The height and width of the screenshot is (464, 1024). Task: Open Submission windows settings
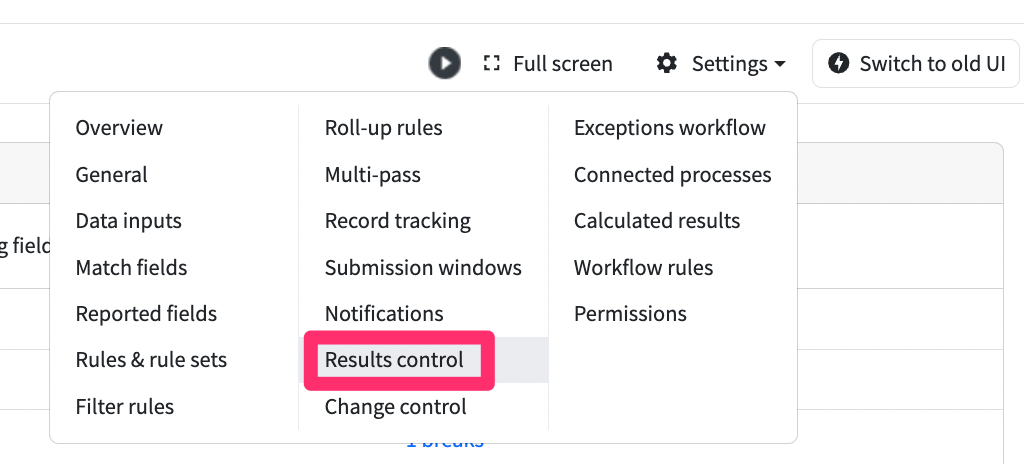(x=423, y=267)
